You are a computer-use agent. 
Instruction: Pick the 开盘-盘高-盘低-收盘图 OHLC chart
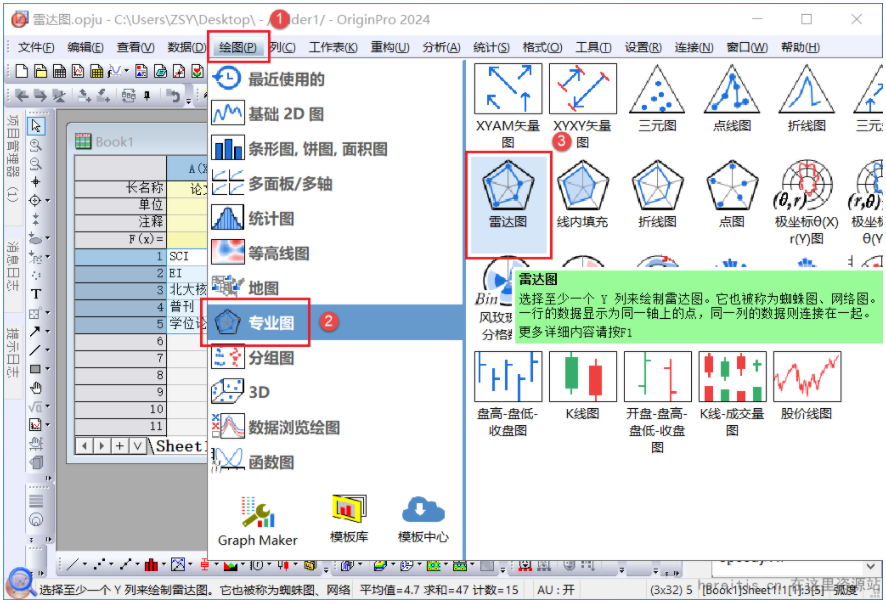(657, 402)
